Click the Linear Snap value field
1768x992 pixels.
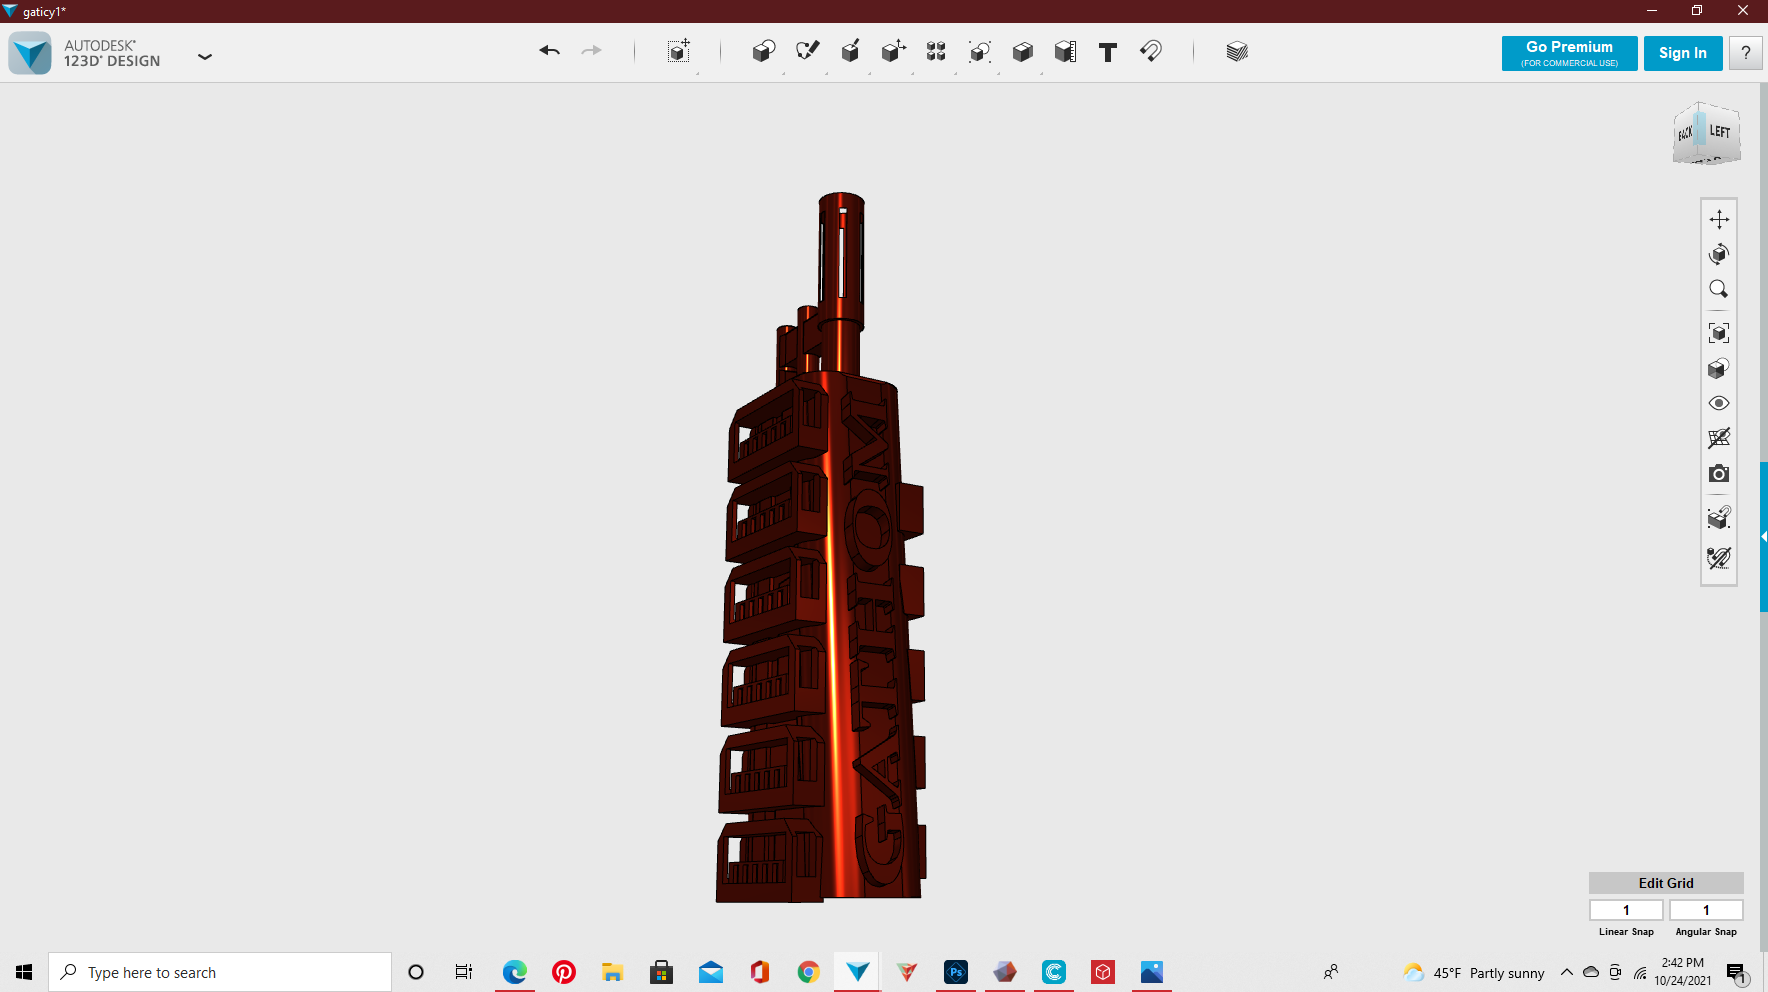coord(1626,910)
